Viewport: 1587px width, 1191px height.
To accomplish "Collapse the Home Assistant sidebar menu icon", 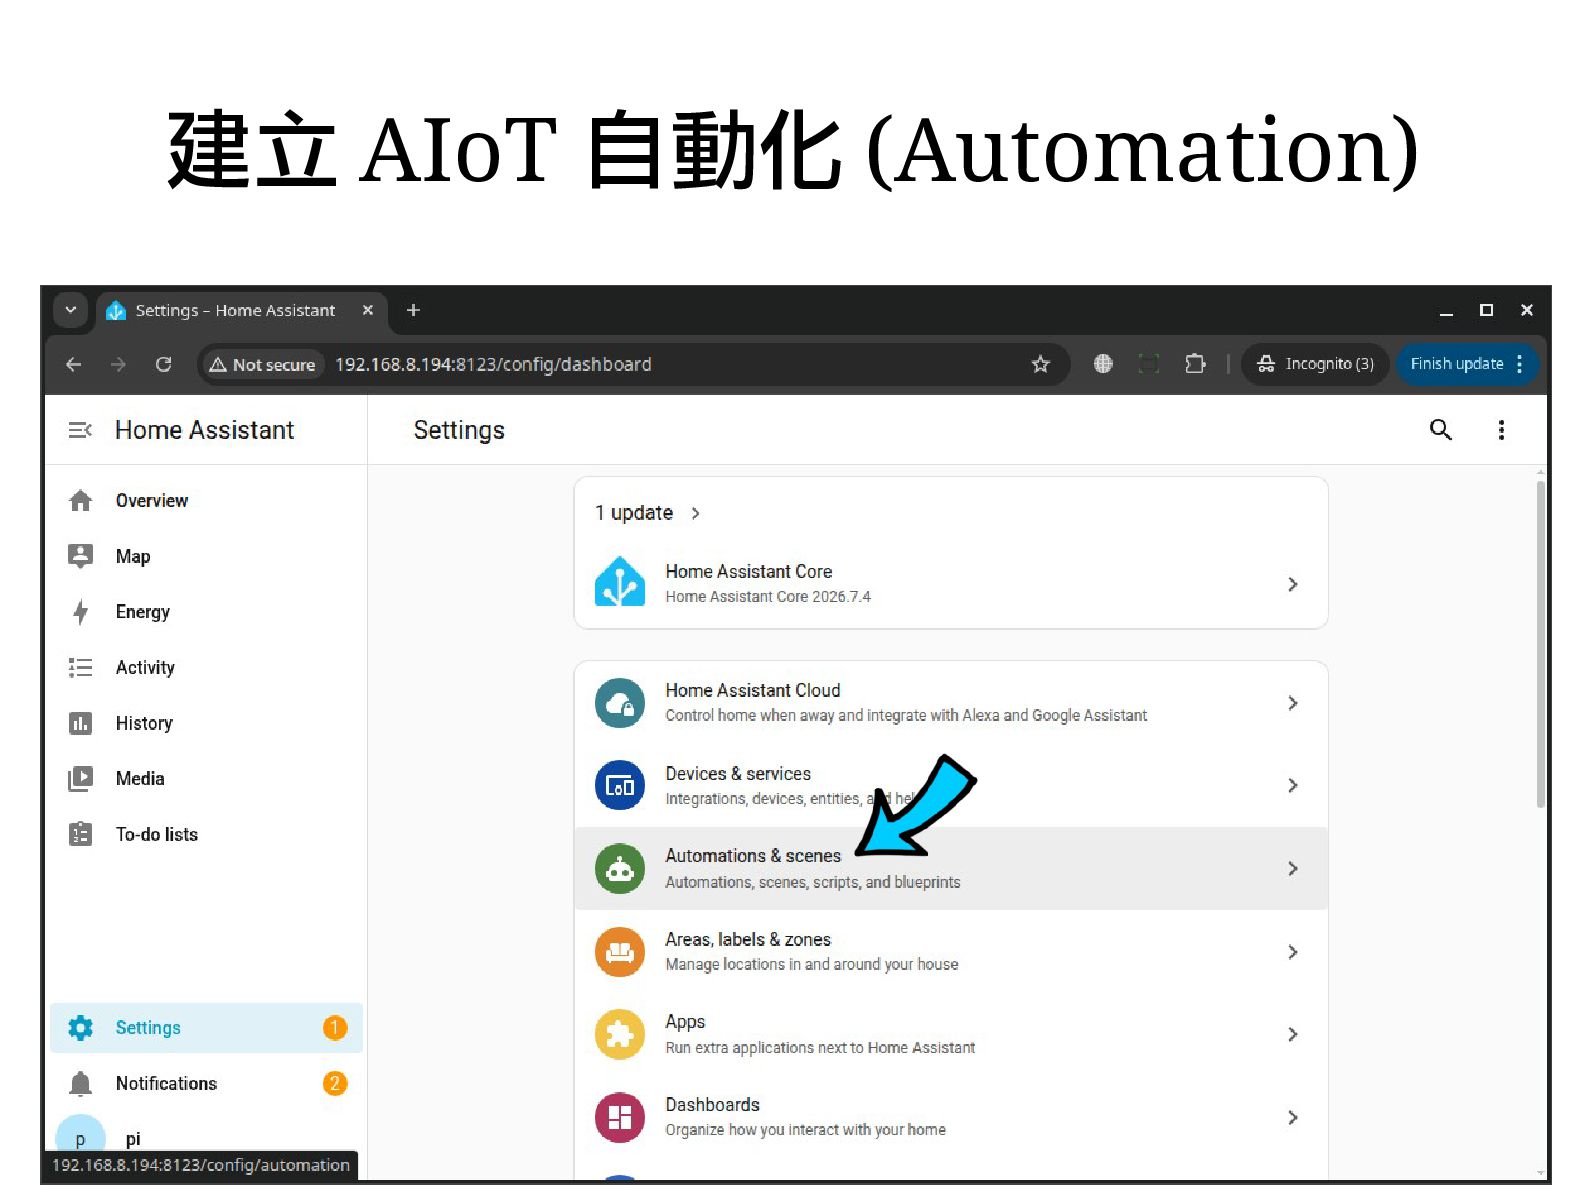I will click(x=80, y=430).
